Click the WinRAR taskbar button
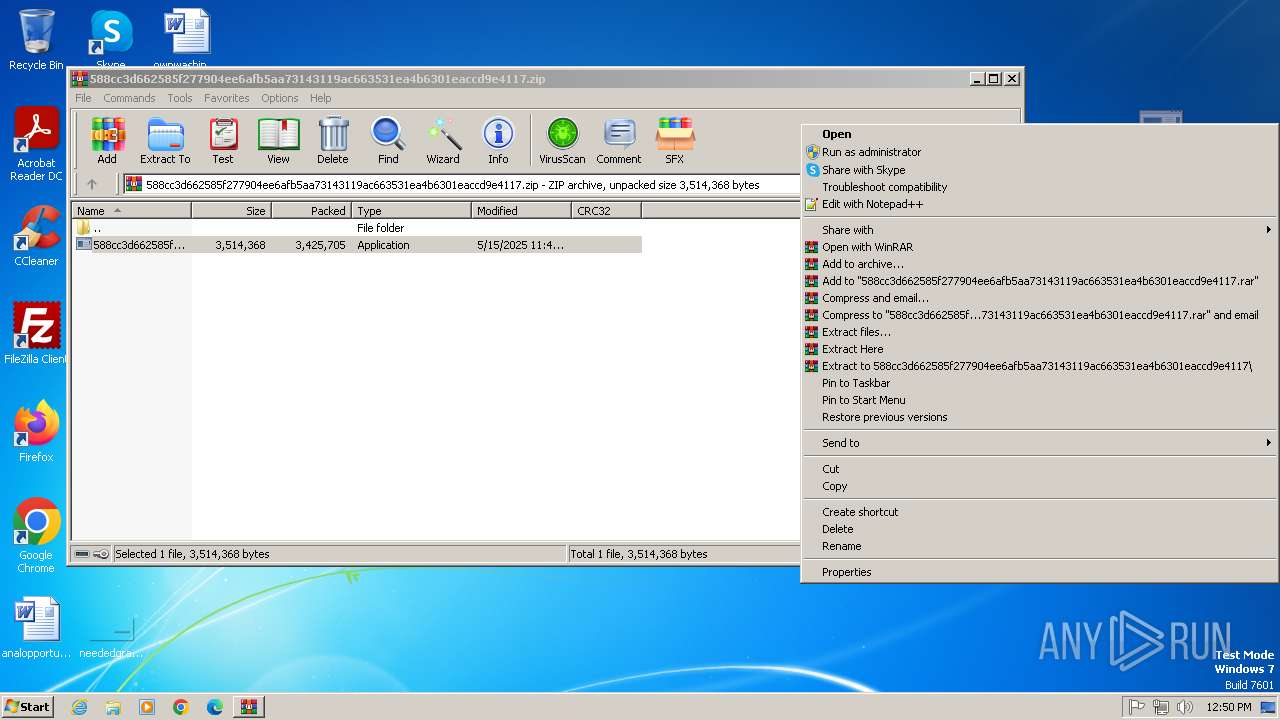This screenshot has height=720, width=1280. 249,707
